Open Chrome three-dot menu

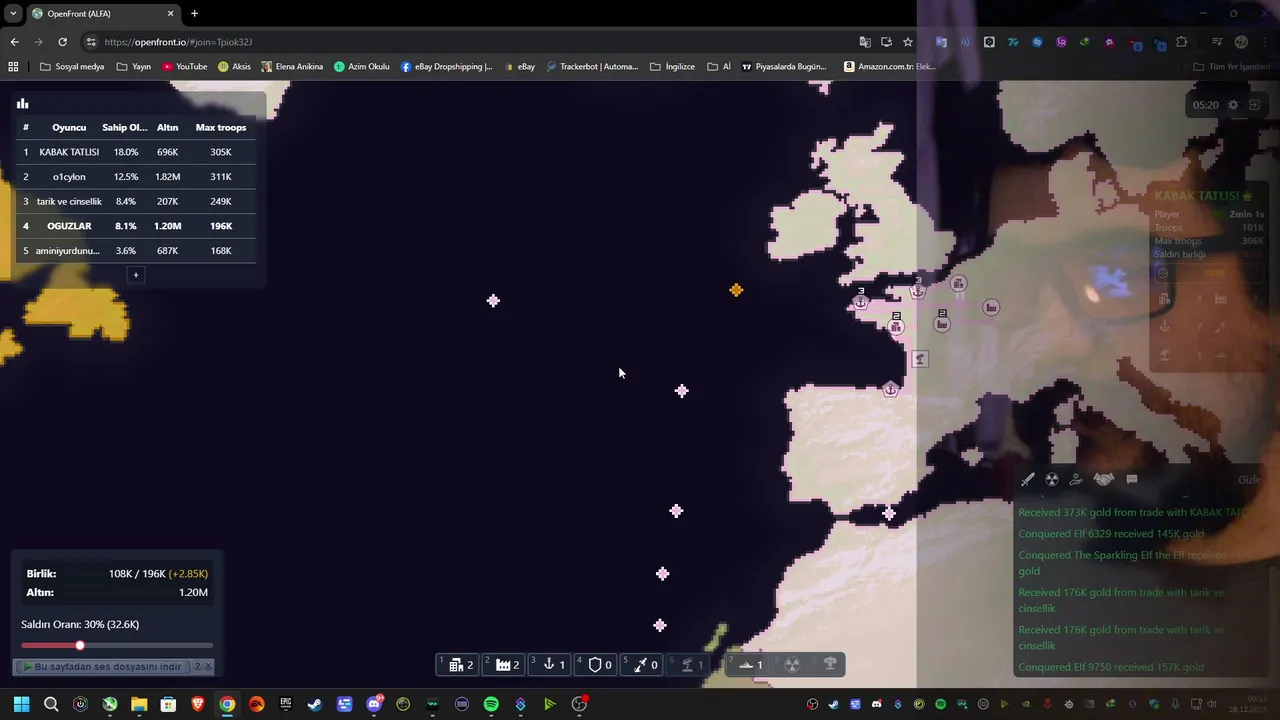1264,42
